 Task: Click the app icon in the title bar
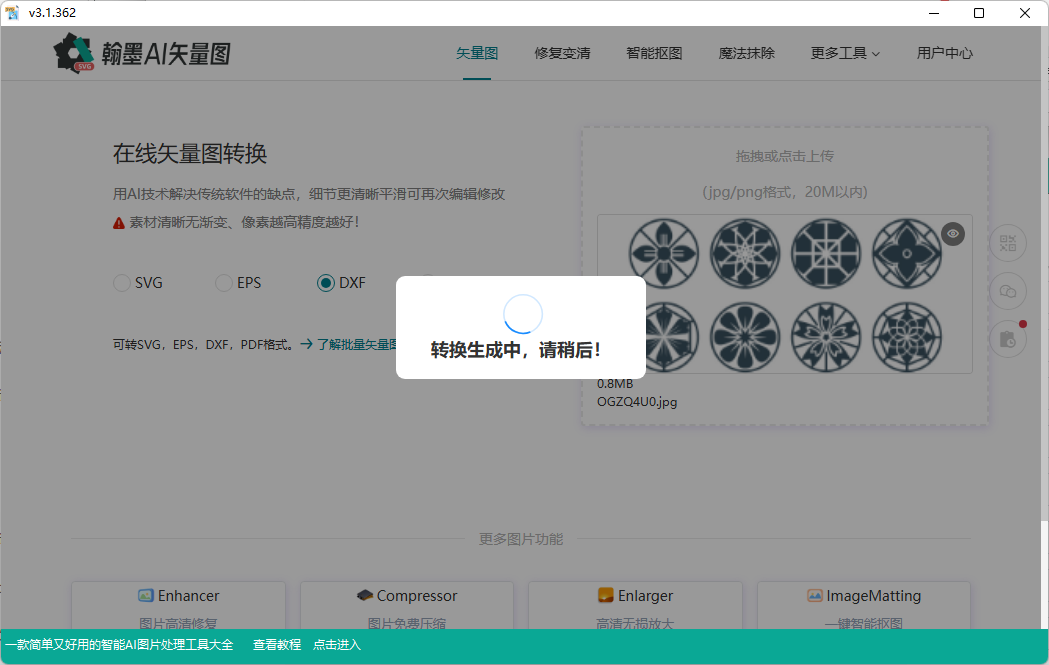pyautogui.click(x=12, y=11)
